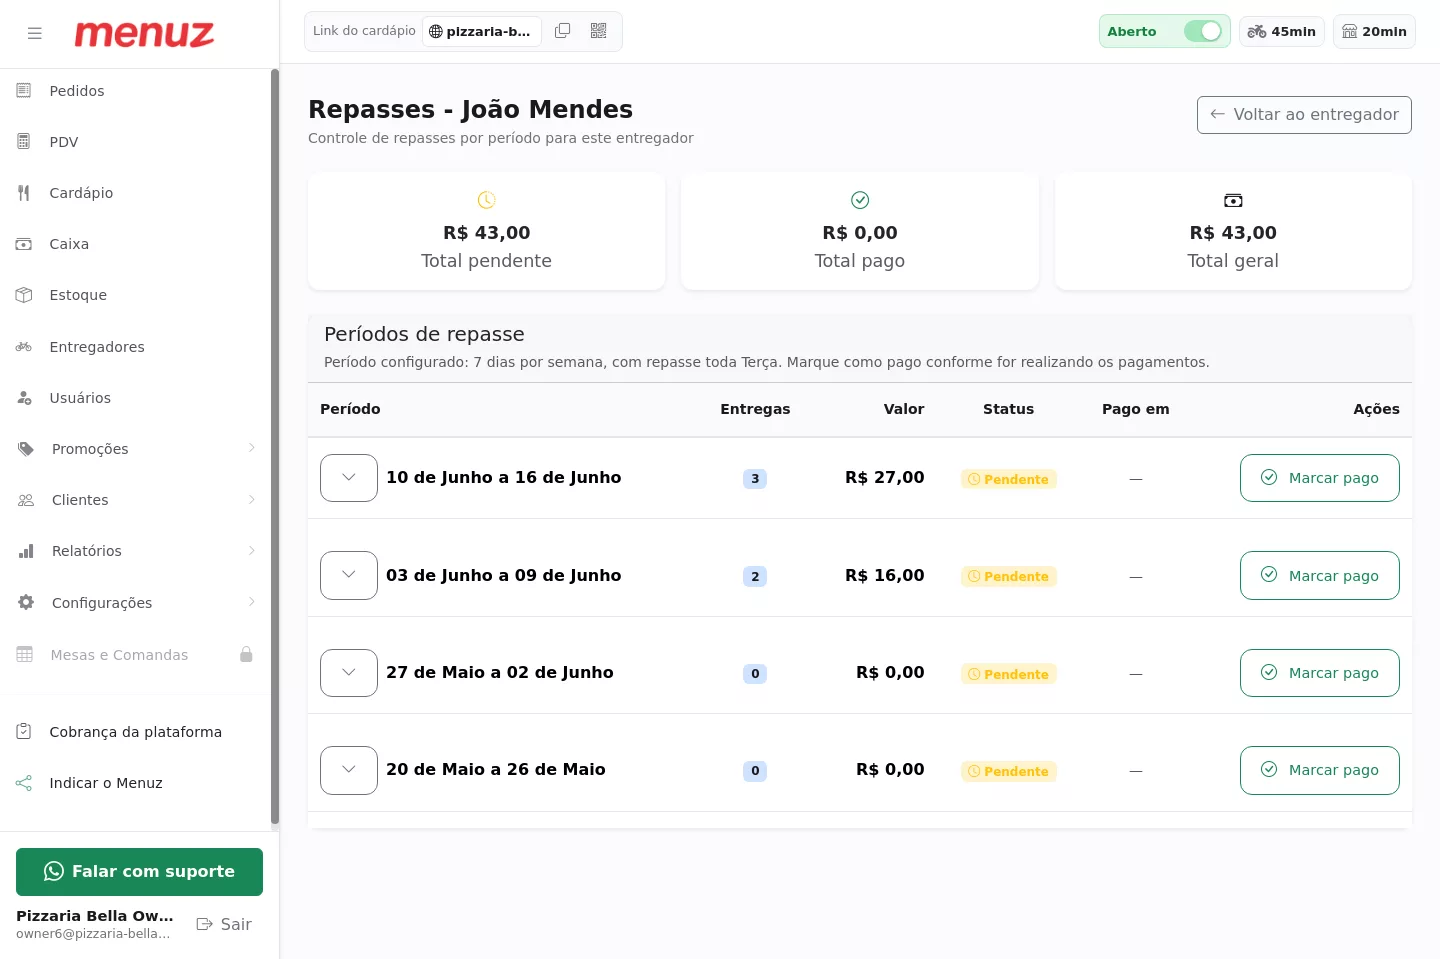Click the sidebar vertical scrollbar

(275, 447)
